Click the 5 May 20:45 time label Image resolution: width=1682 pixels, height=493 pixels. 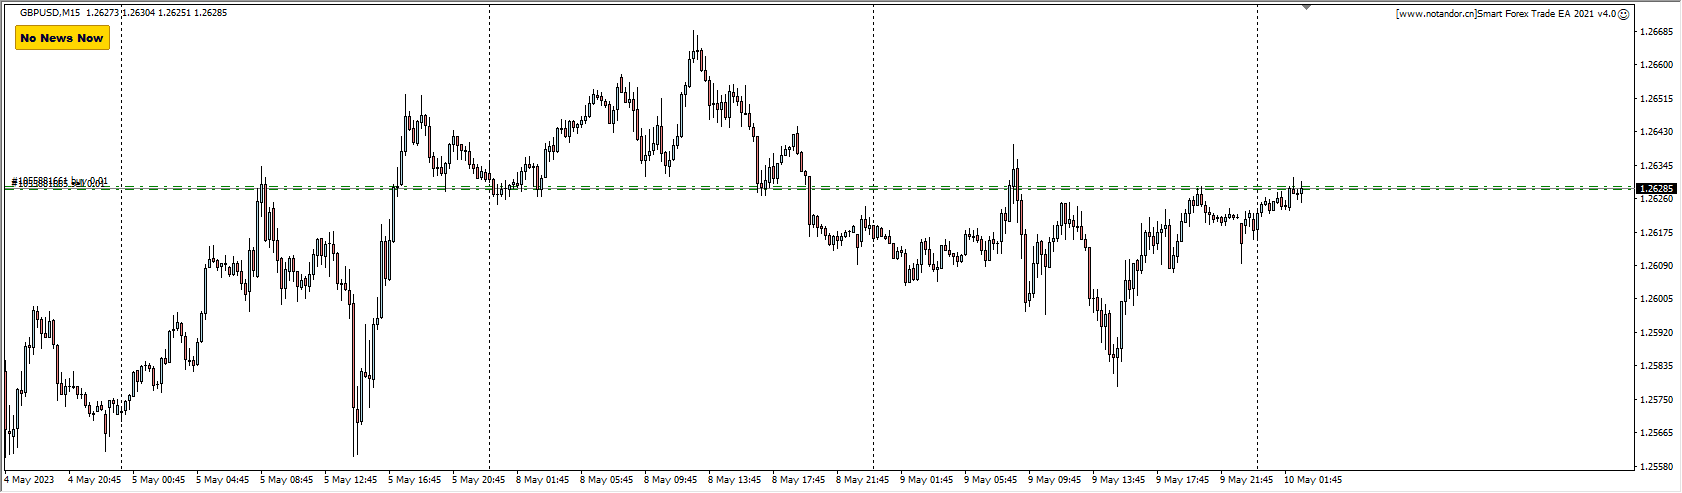tap(479, 480)
